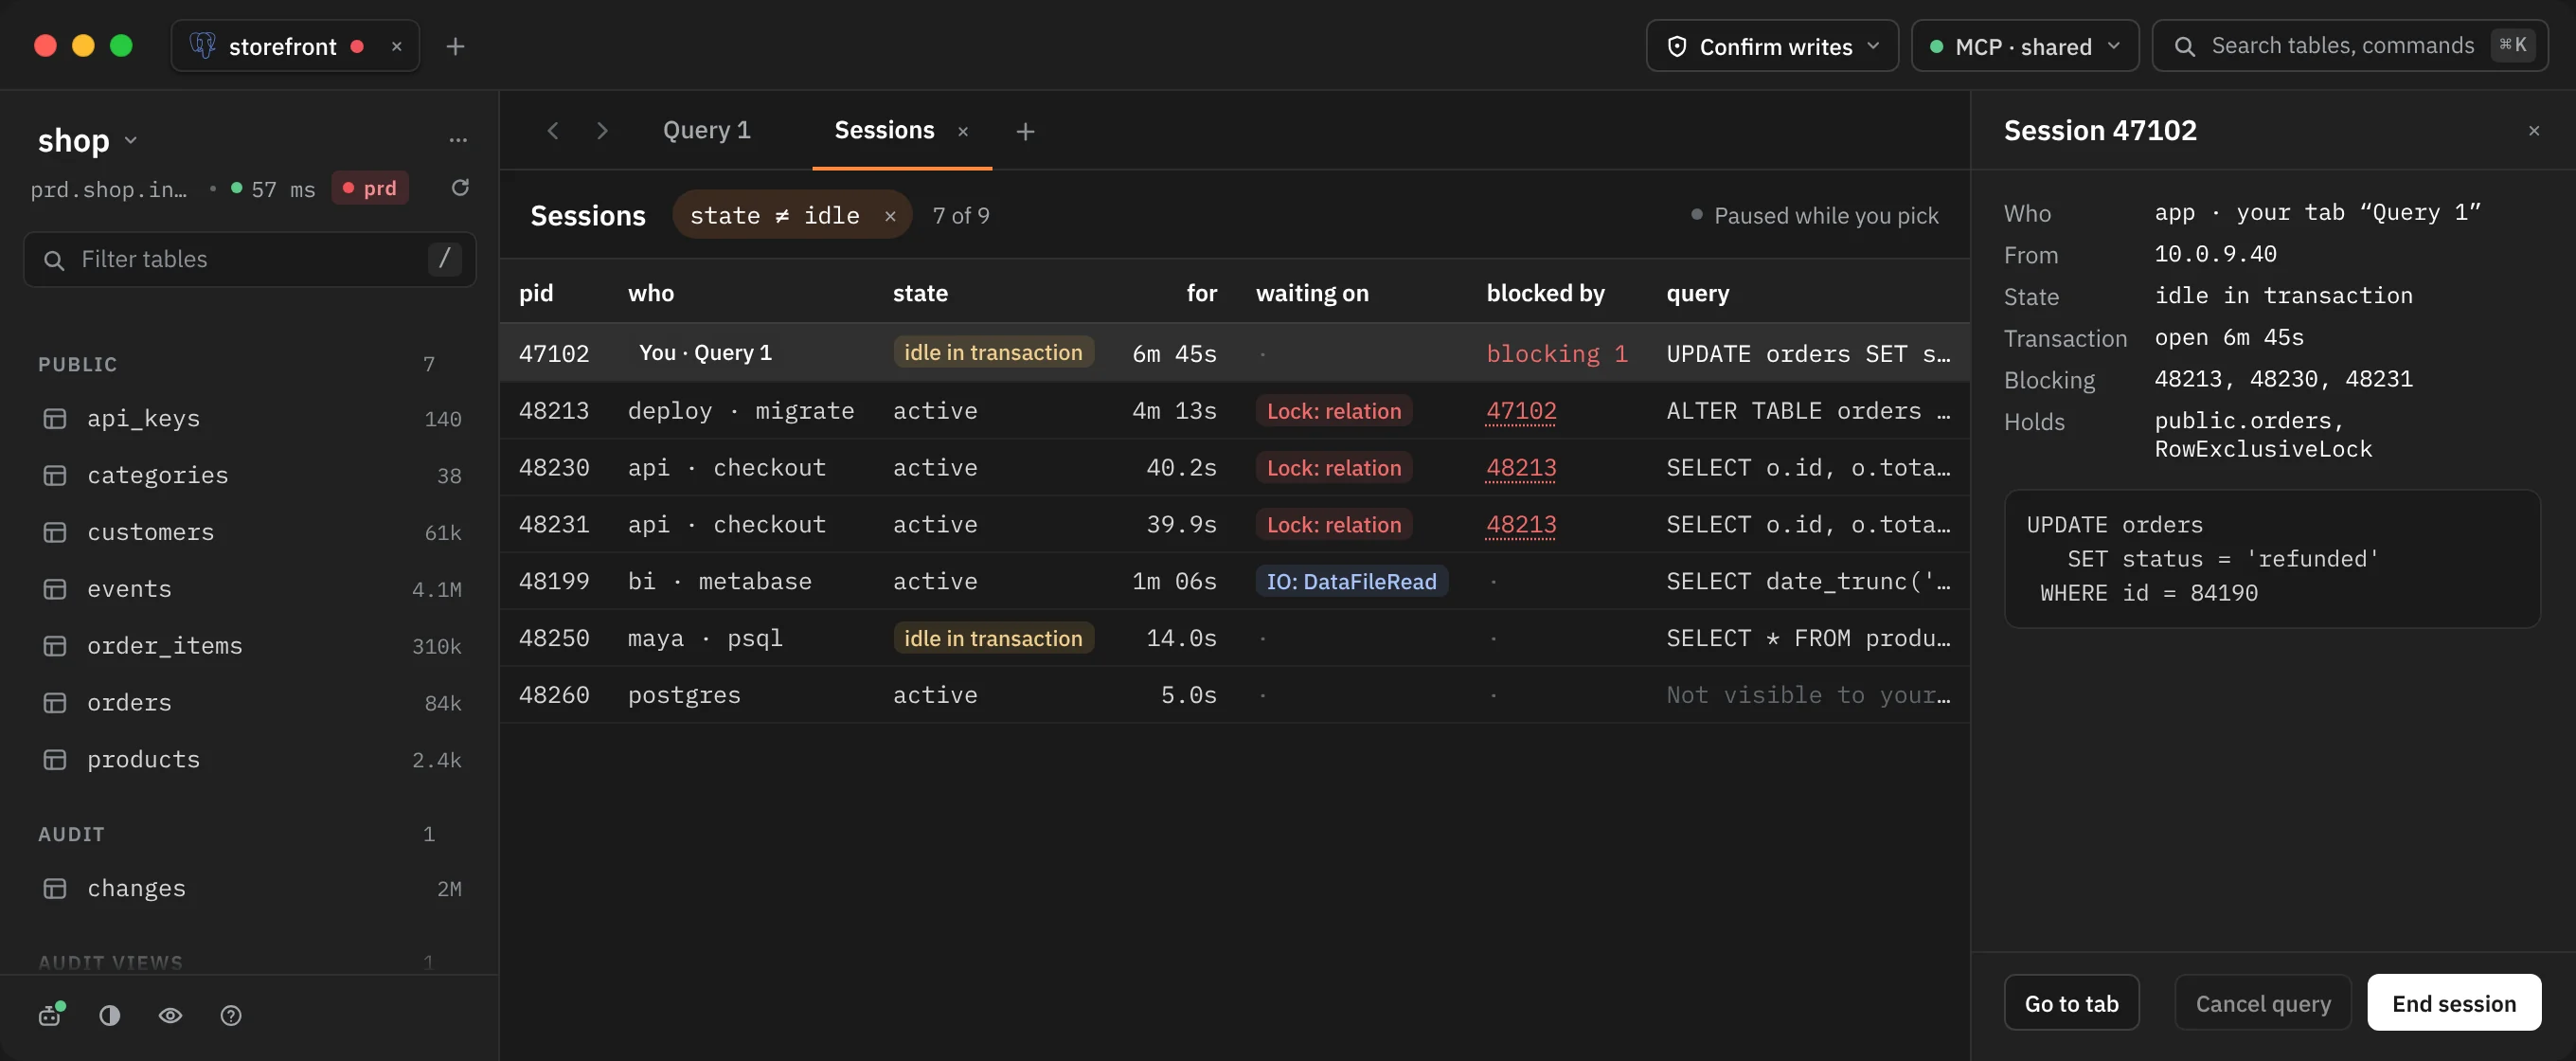This screenshot has height=1061, width=2576.
Task: Collapse the PUBLIC schema section
Action: [77, 364]
